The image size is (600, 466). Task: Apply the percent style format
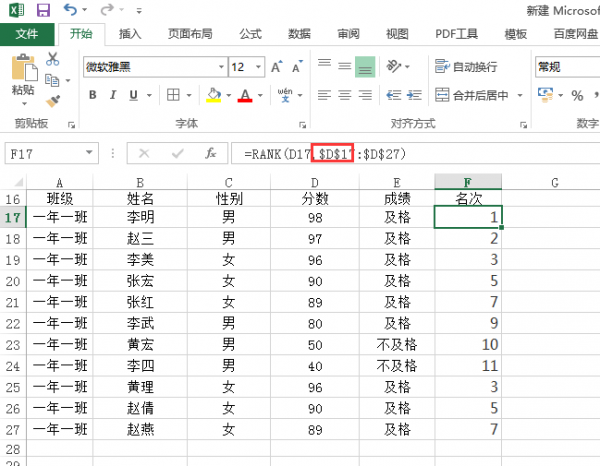(577, 95)
